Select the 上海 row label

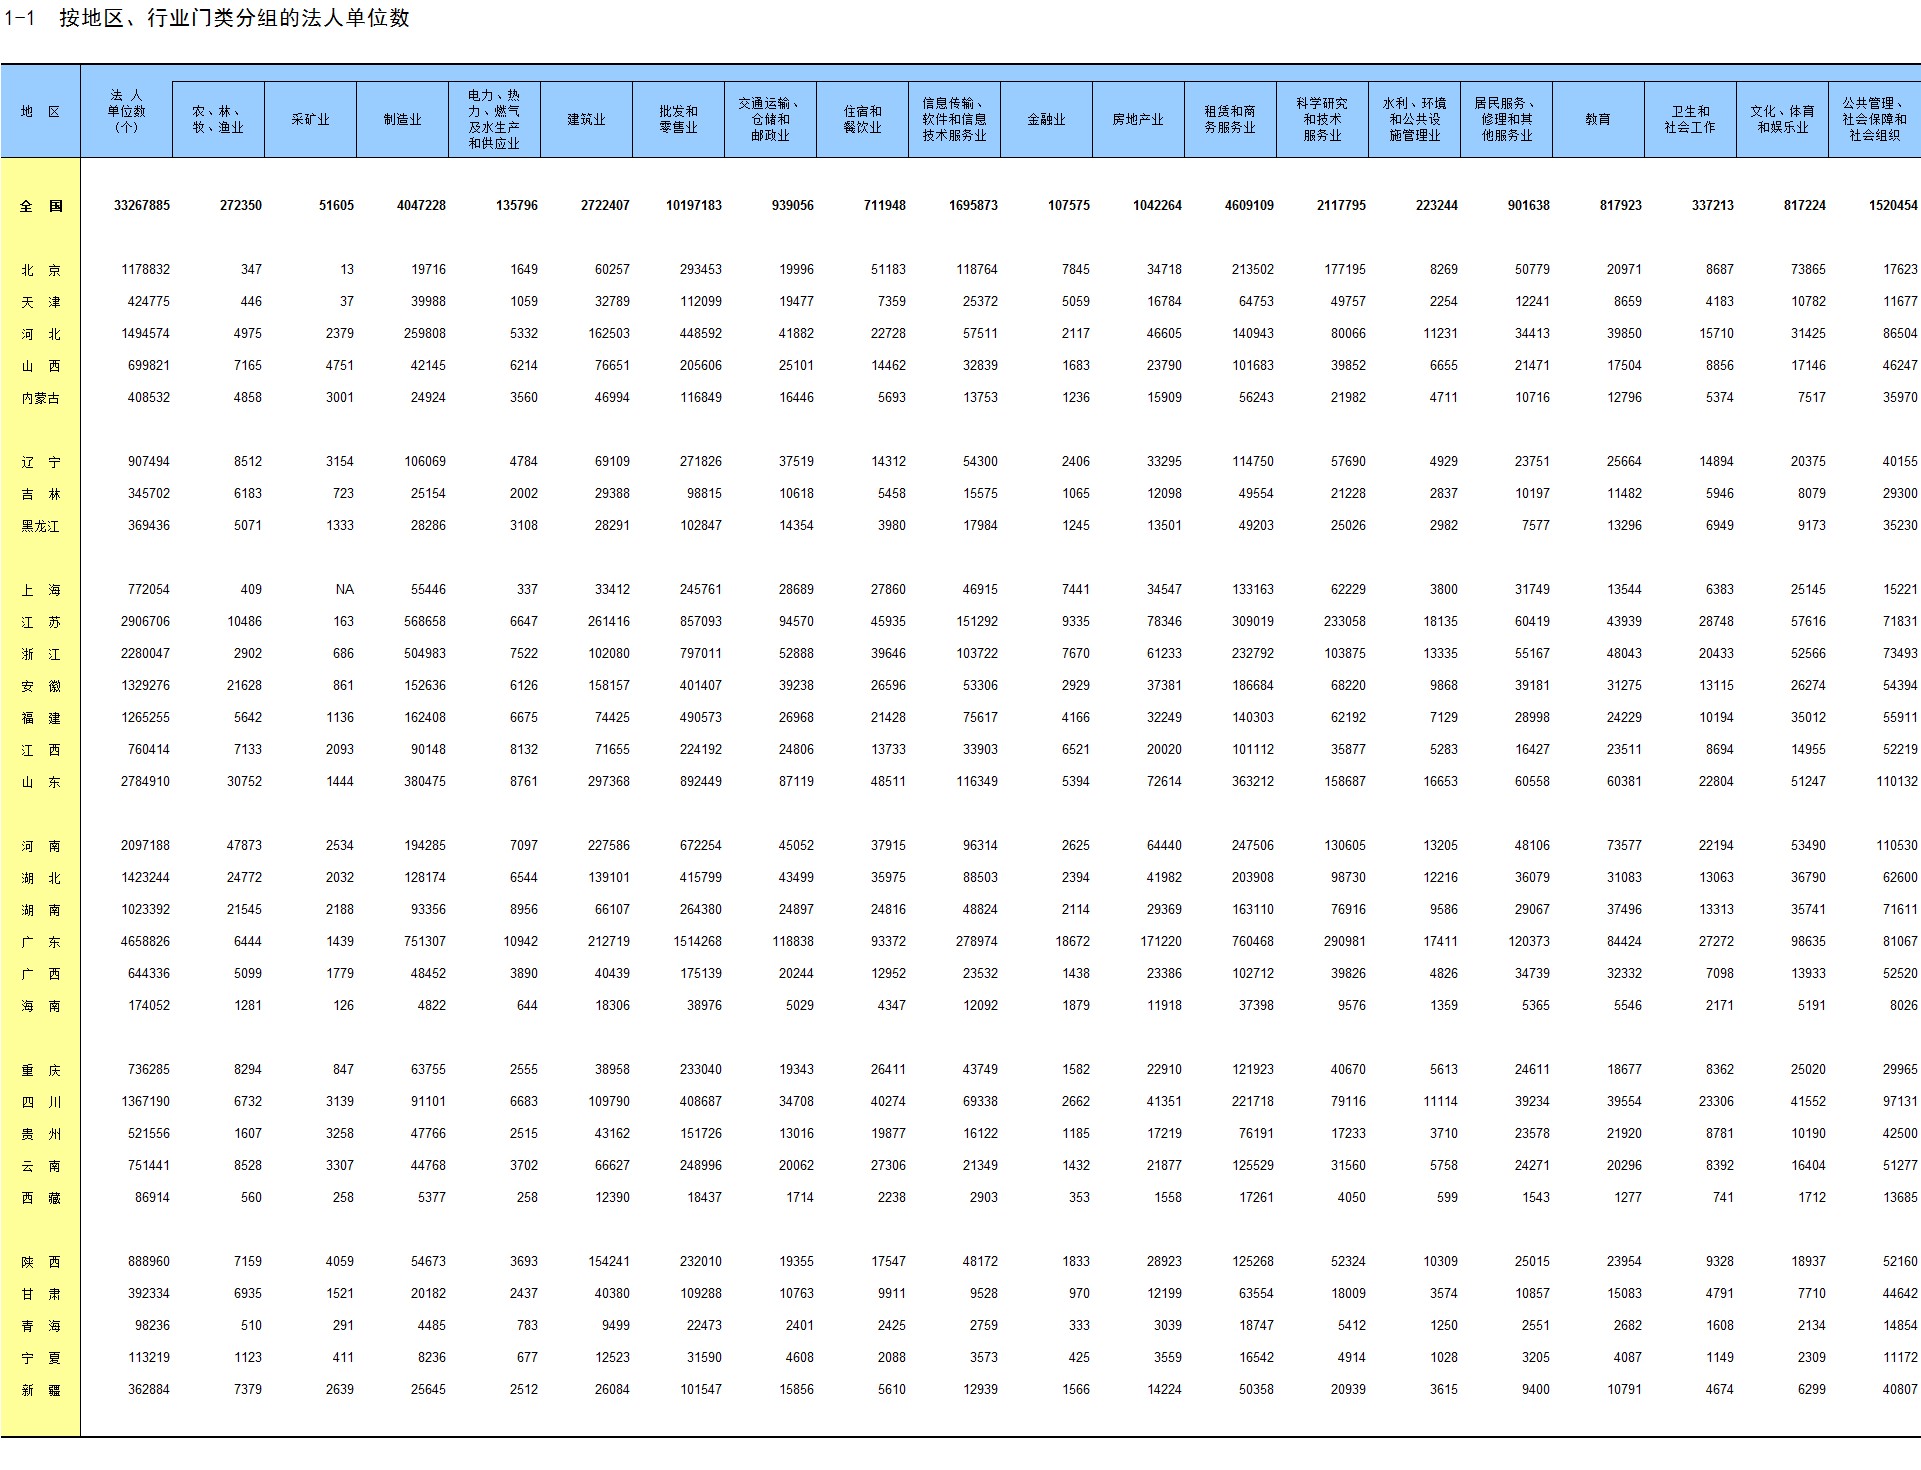click(40, 590)
